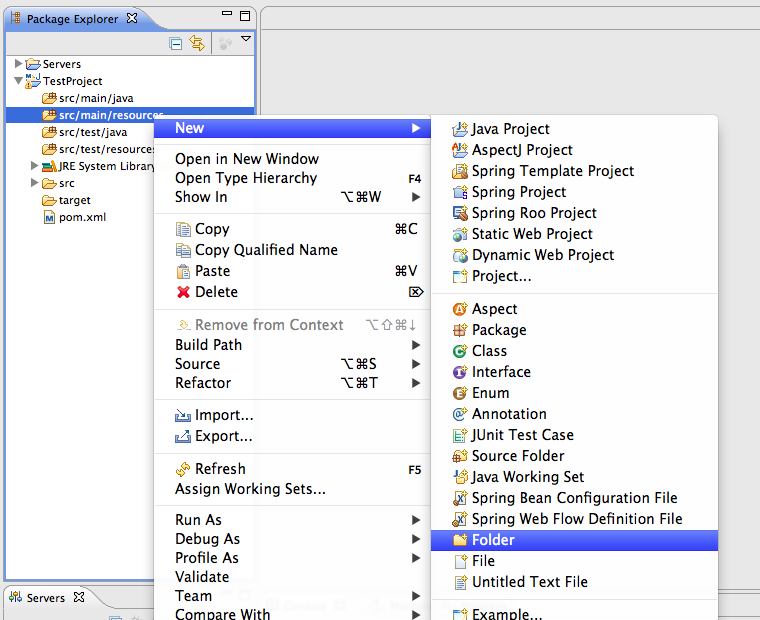760x620 pixels.
Task: Open the Build Path submenu
Action: click(x=292, y=345)
